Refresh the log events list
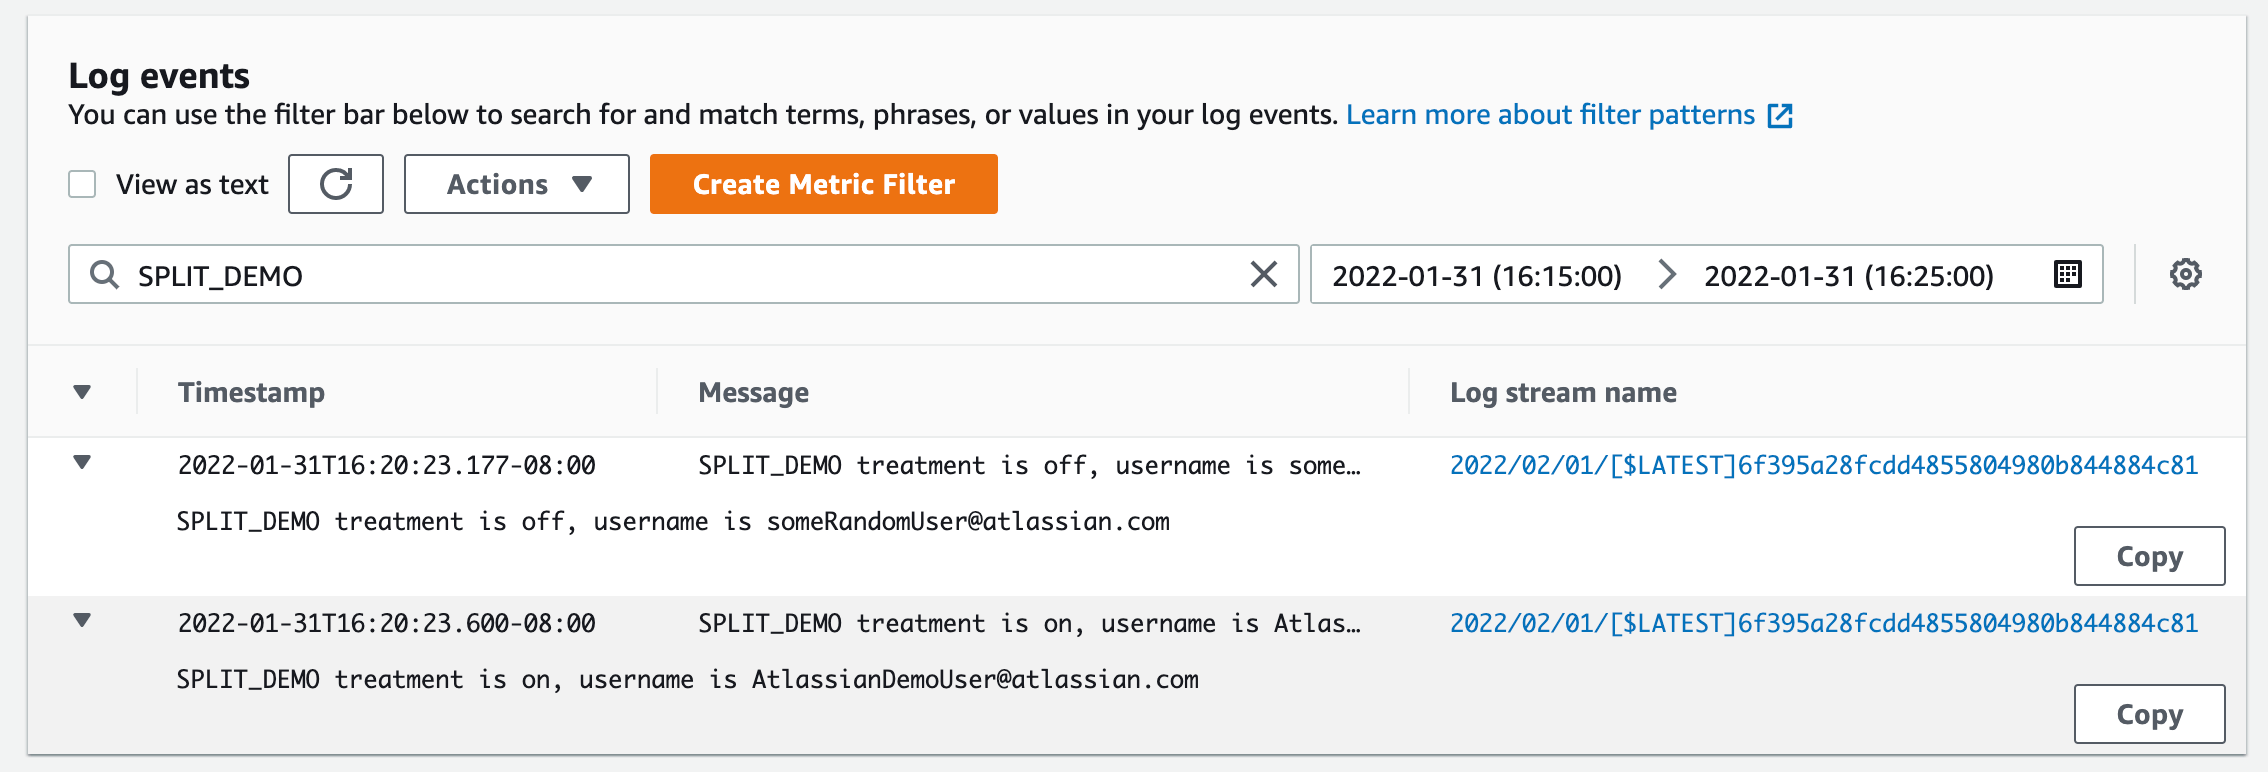 coord(336,184)
